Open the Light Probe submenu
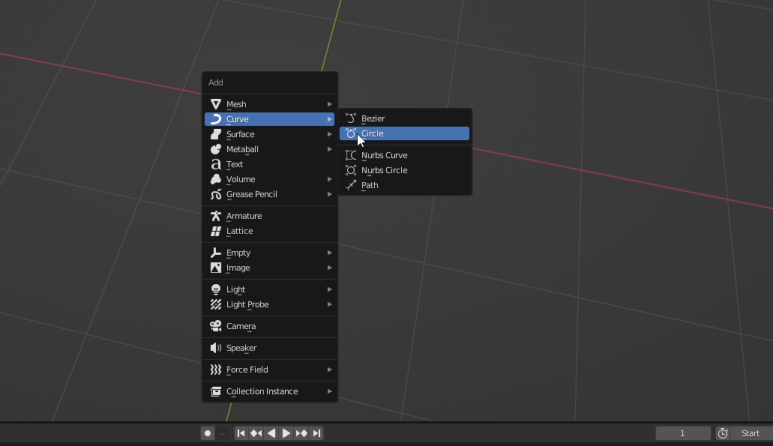The width and height of the screenshot is (773, 446). tap(270, 305)
